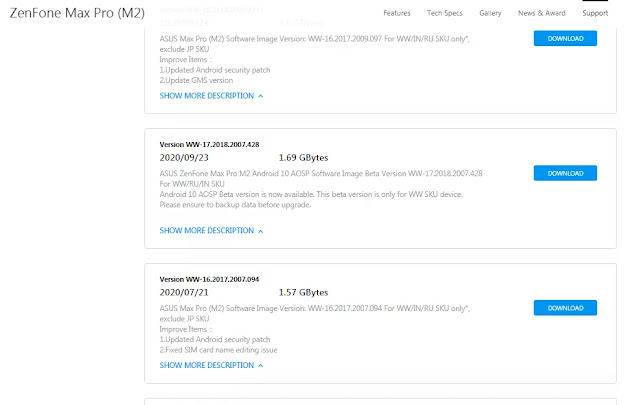
Task: Click the ZenFone Max Pro (M2) title
Action: pos(77,13)
